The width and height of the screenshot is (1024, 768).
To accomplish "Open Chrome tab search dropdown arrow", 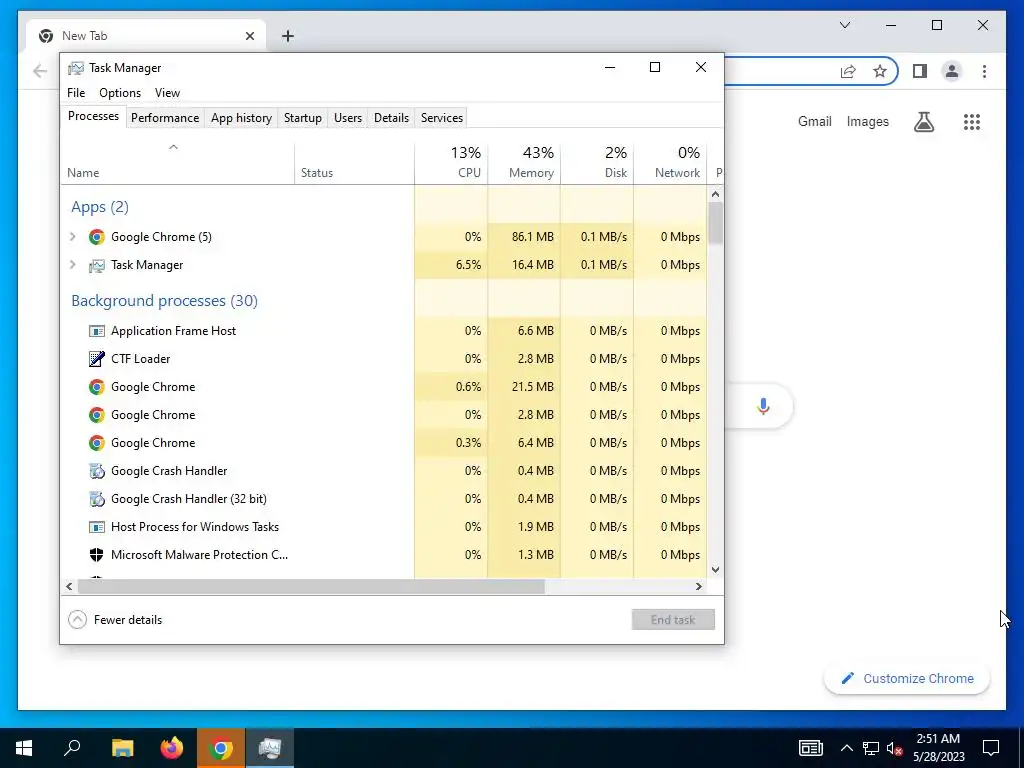I will coord(844,25).
